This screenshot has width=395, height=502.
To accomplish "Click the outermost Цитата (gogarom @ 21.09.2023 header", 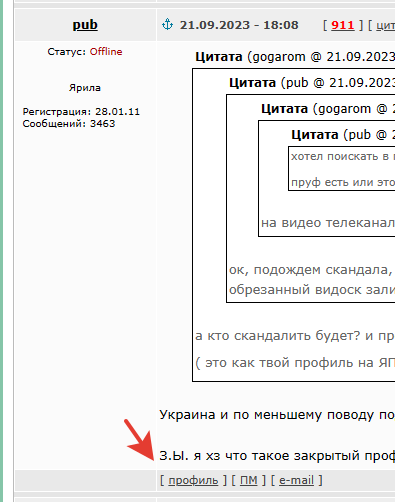I will (x=295, y=57).
